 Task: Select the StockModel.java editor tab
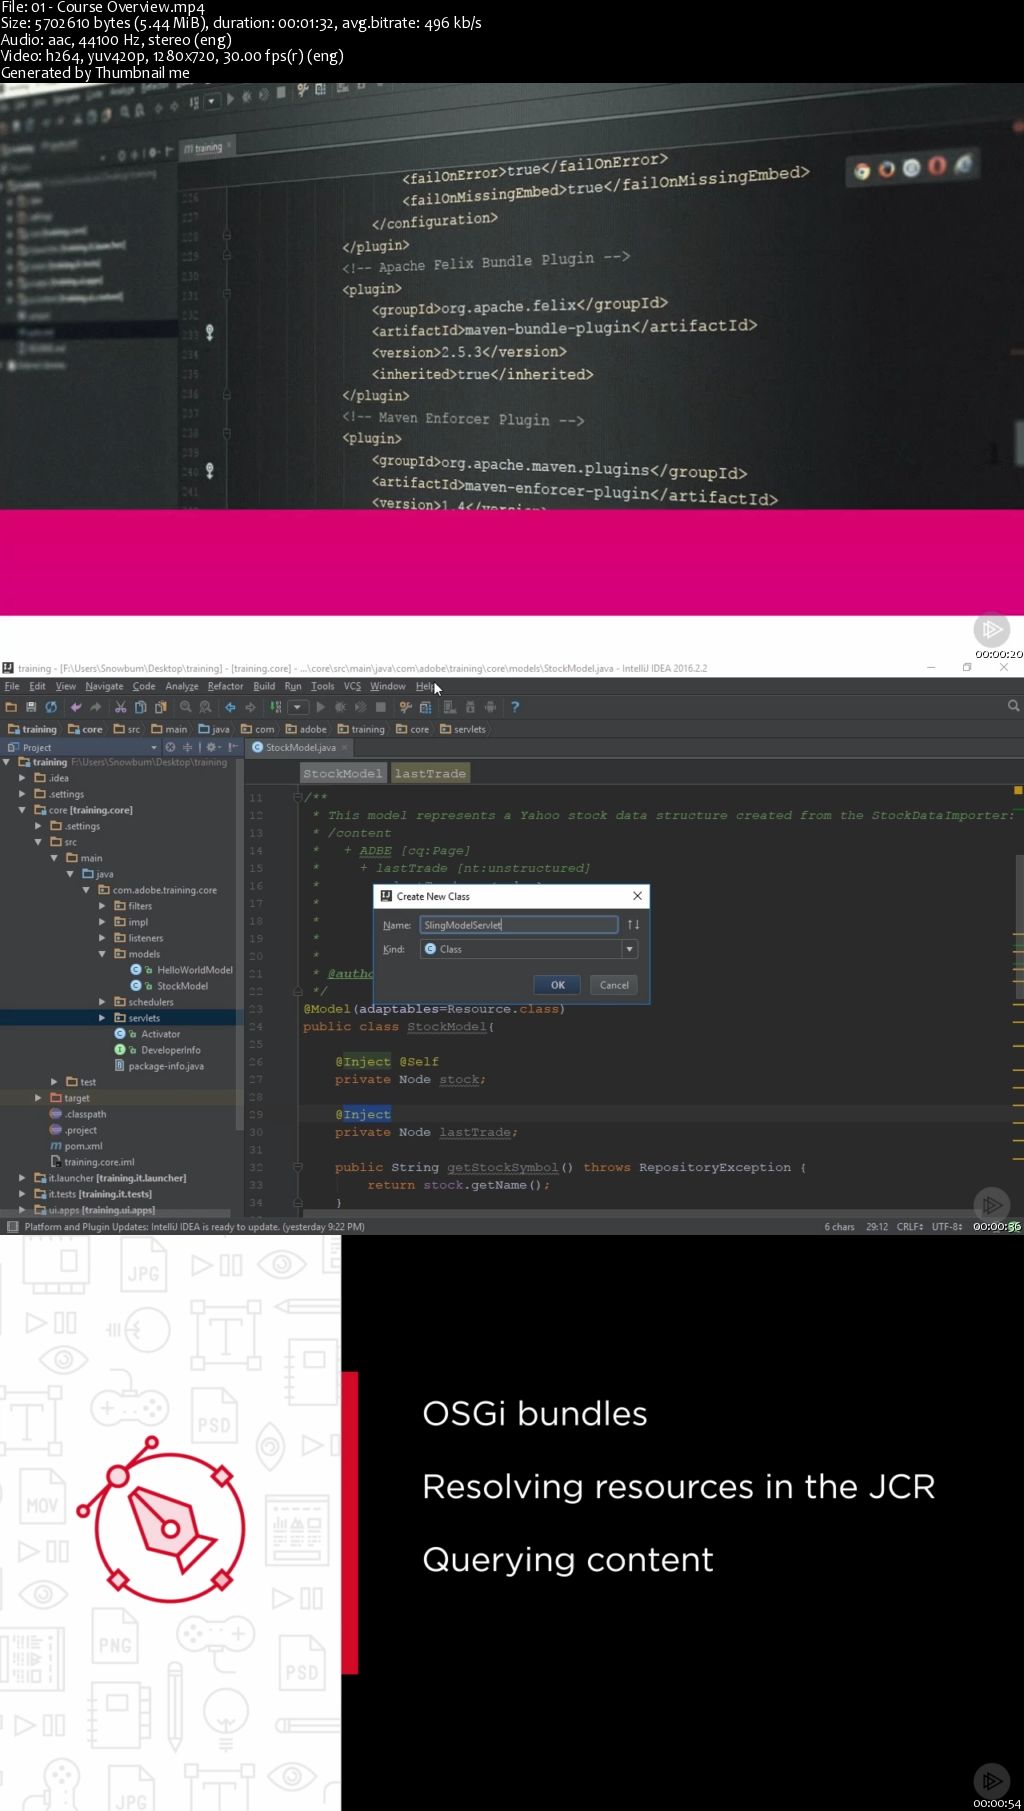tap(300, 747)
